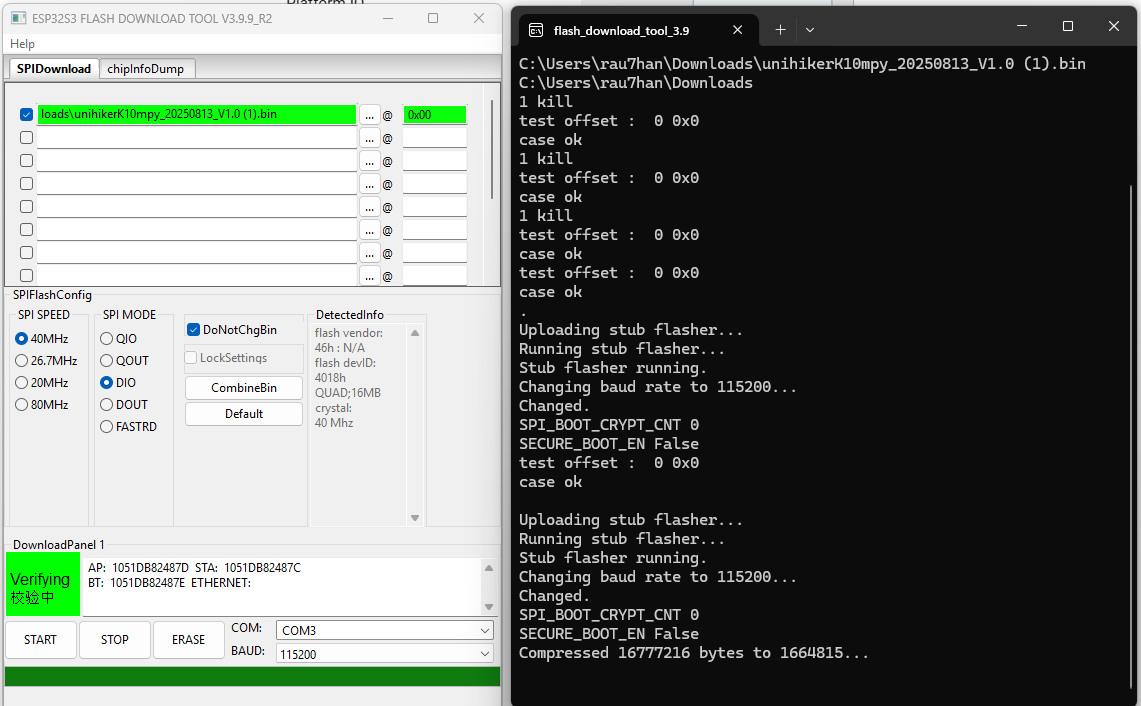This screenshot has width=1141, height=706.
Task: Open a new terminal tab with plus icon
Action: pyautogui.click(x=781, y=30)
